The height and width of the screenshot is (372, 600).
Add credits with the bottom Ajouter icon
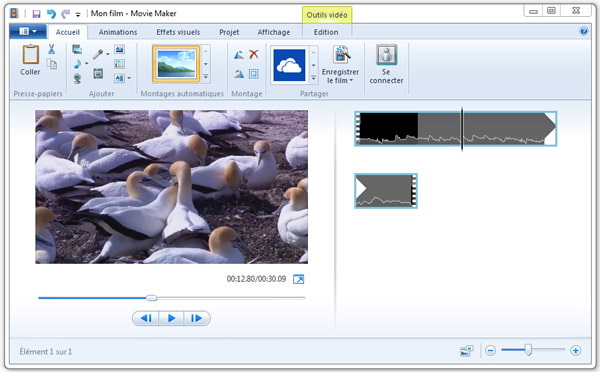click(x=119, y=78)
